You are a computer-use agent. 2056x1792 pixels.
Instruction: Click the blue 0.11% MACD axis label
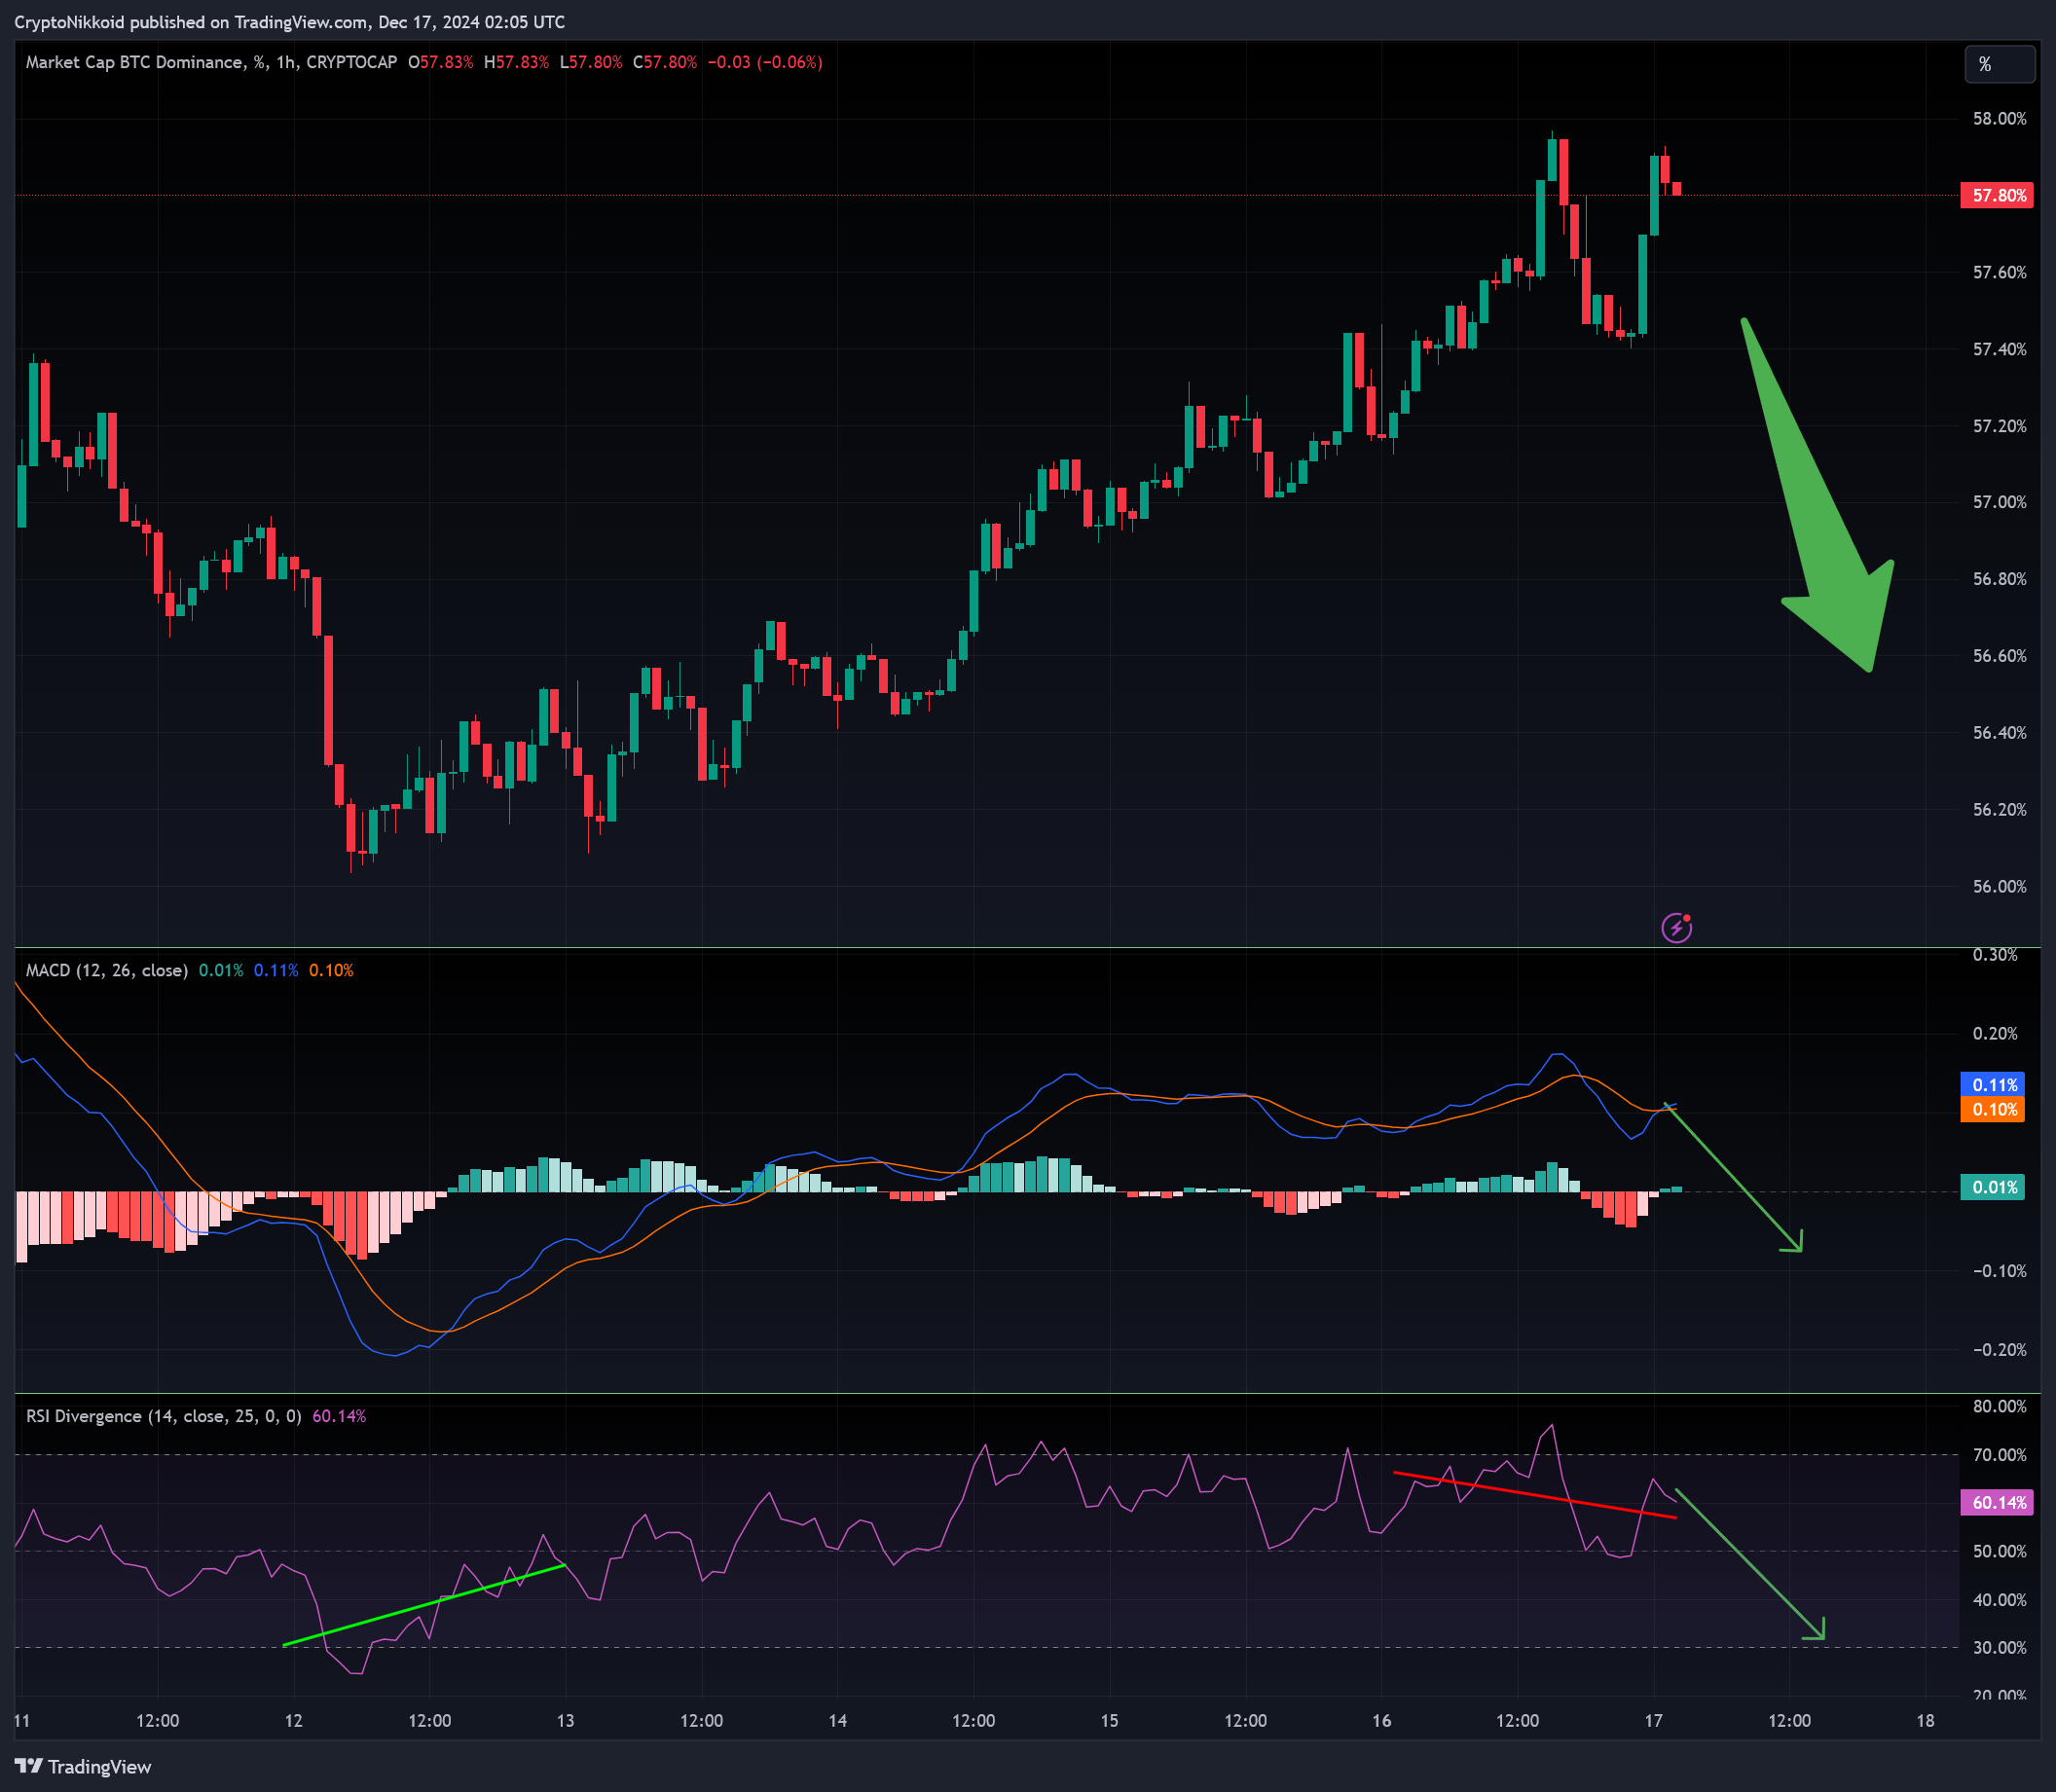click(1992, 1085)
